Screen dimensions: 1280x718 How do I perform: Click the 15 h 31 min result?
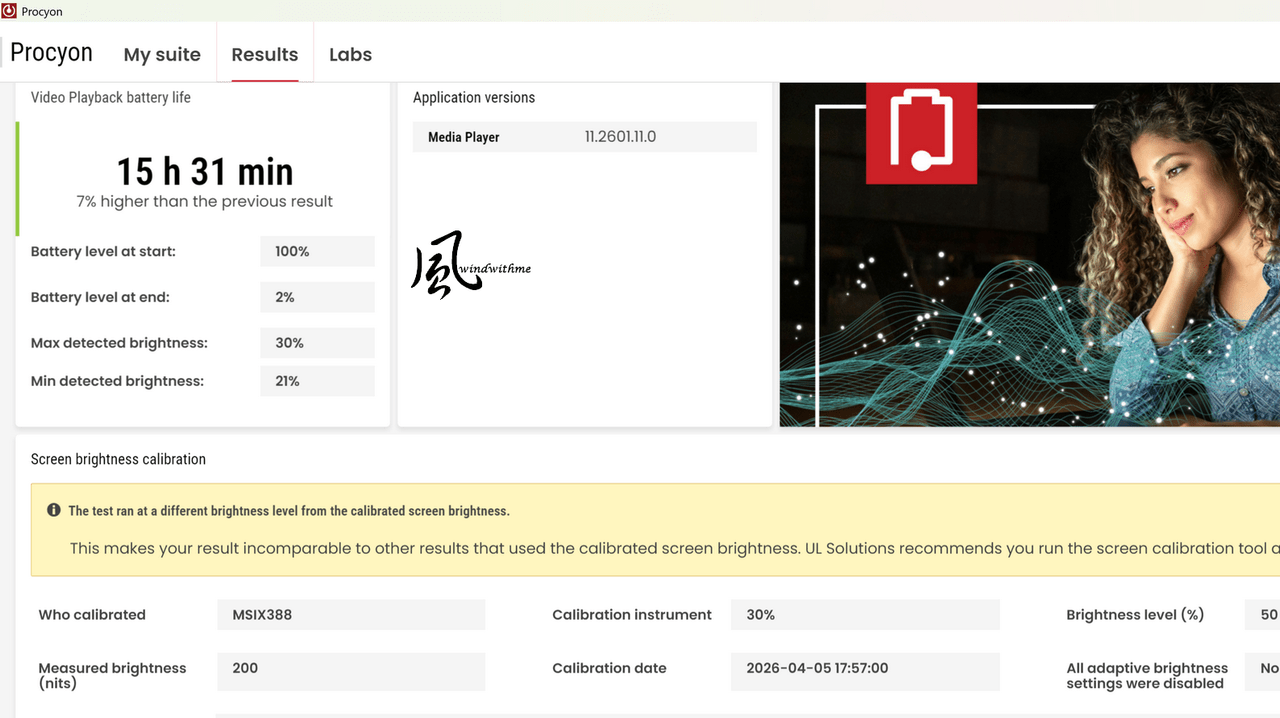(x=205, y=171)
